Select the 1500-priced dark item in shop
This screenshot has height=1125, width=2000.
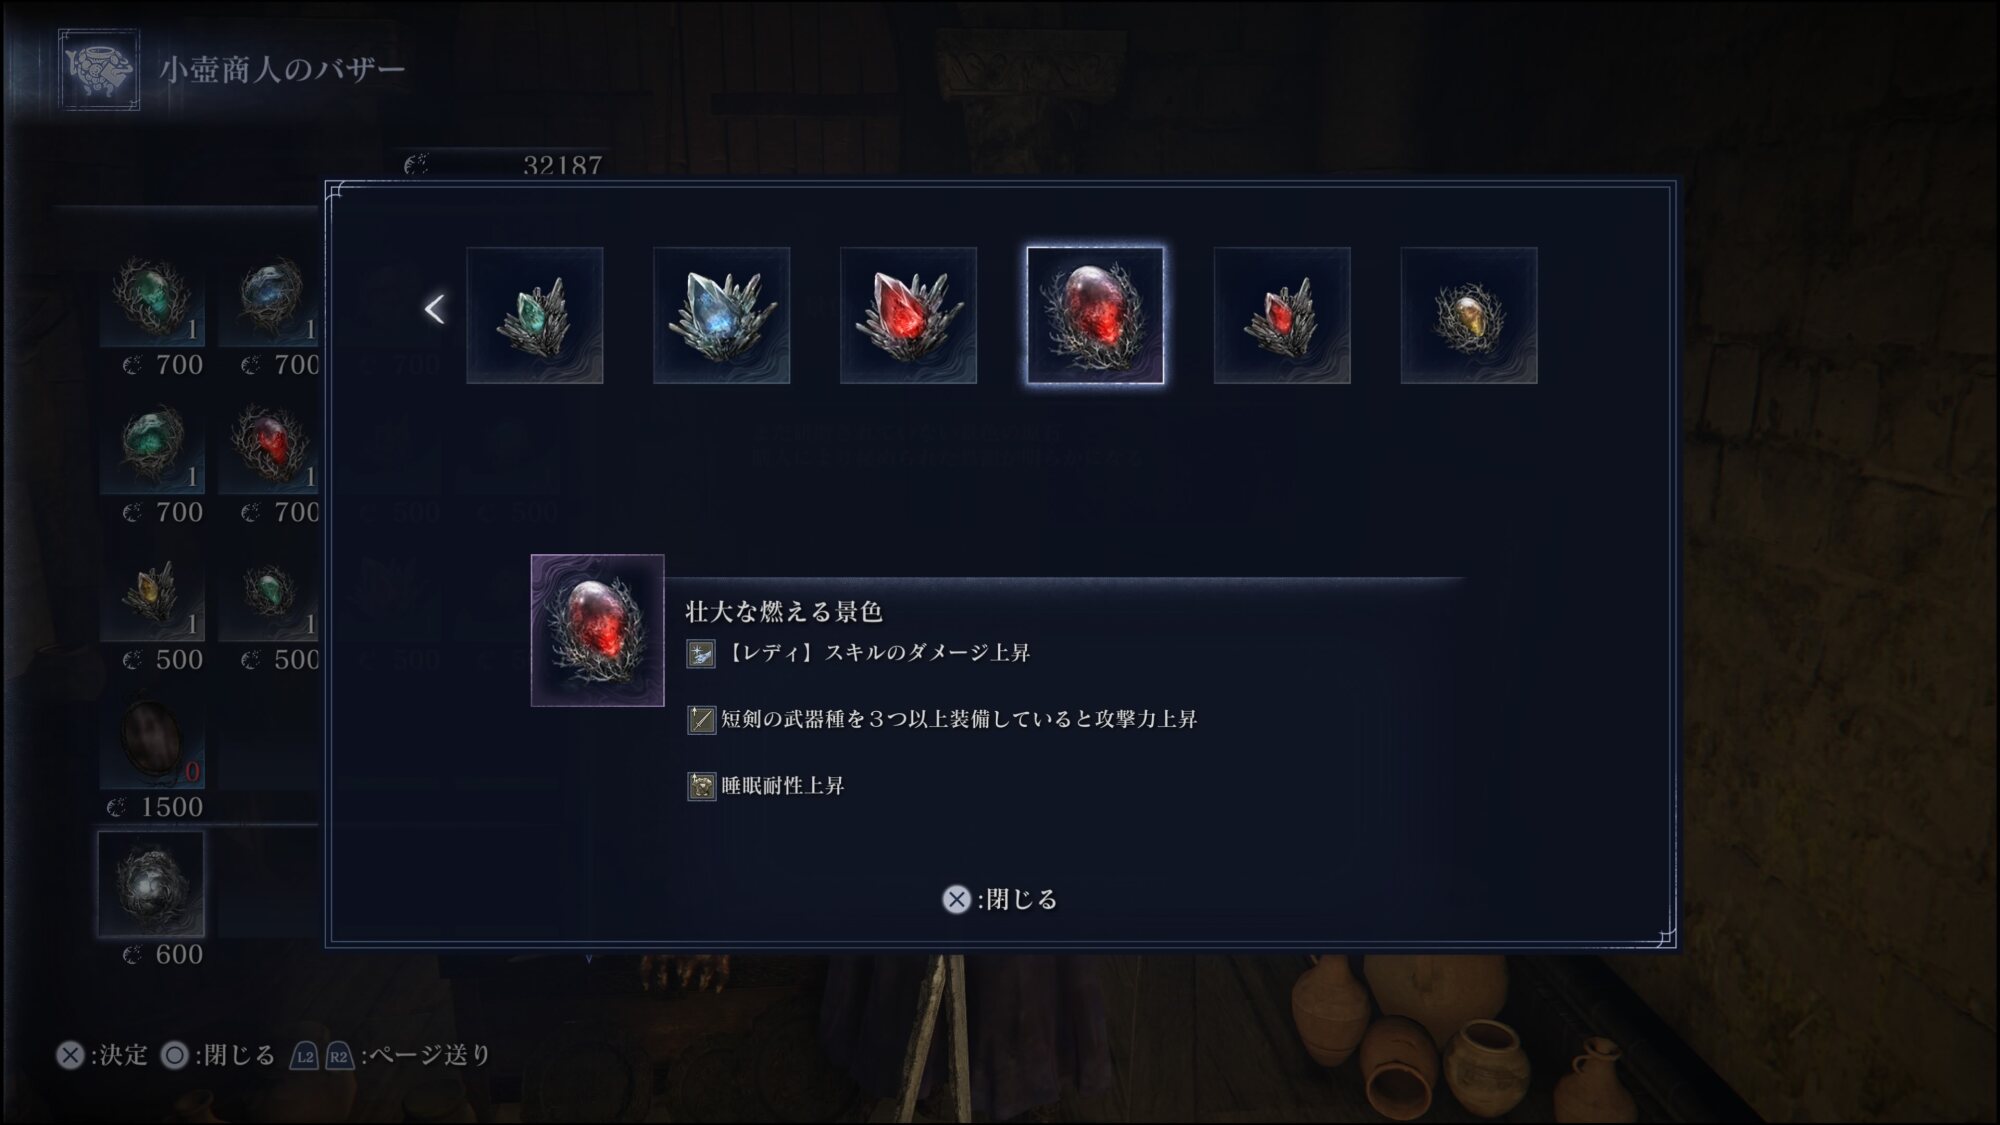pos(152,740)
